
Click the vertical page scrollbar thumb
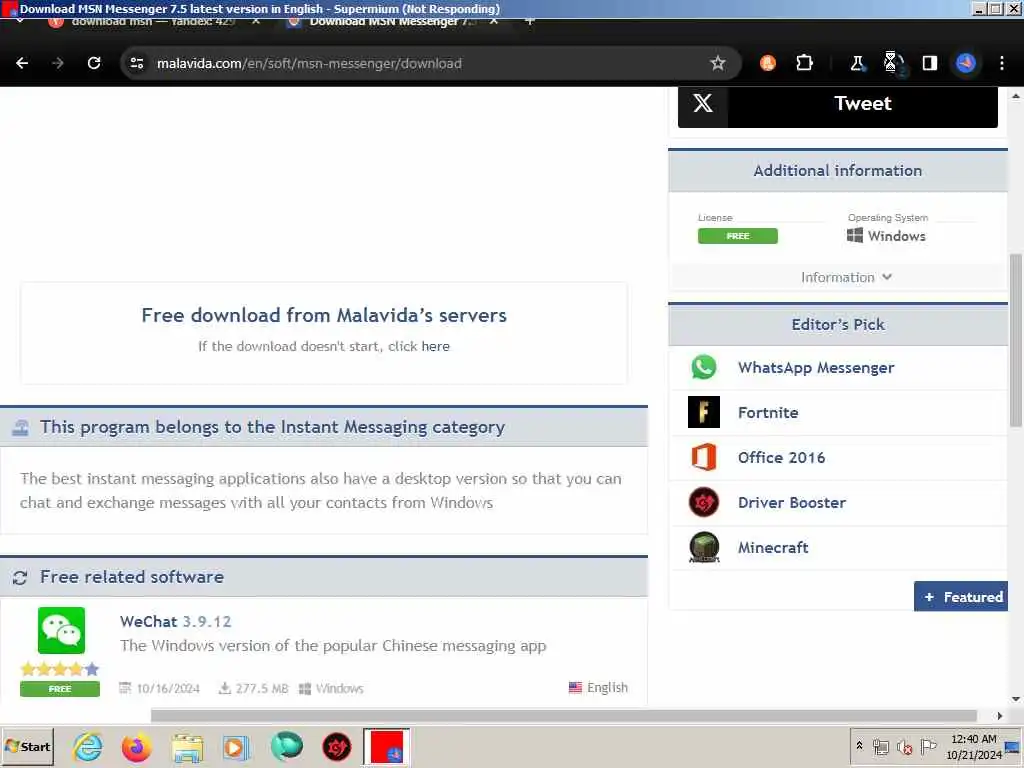1016,340
